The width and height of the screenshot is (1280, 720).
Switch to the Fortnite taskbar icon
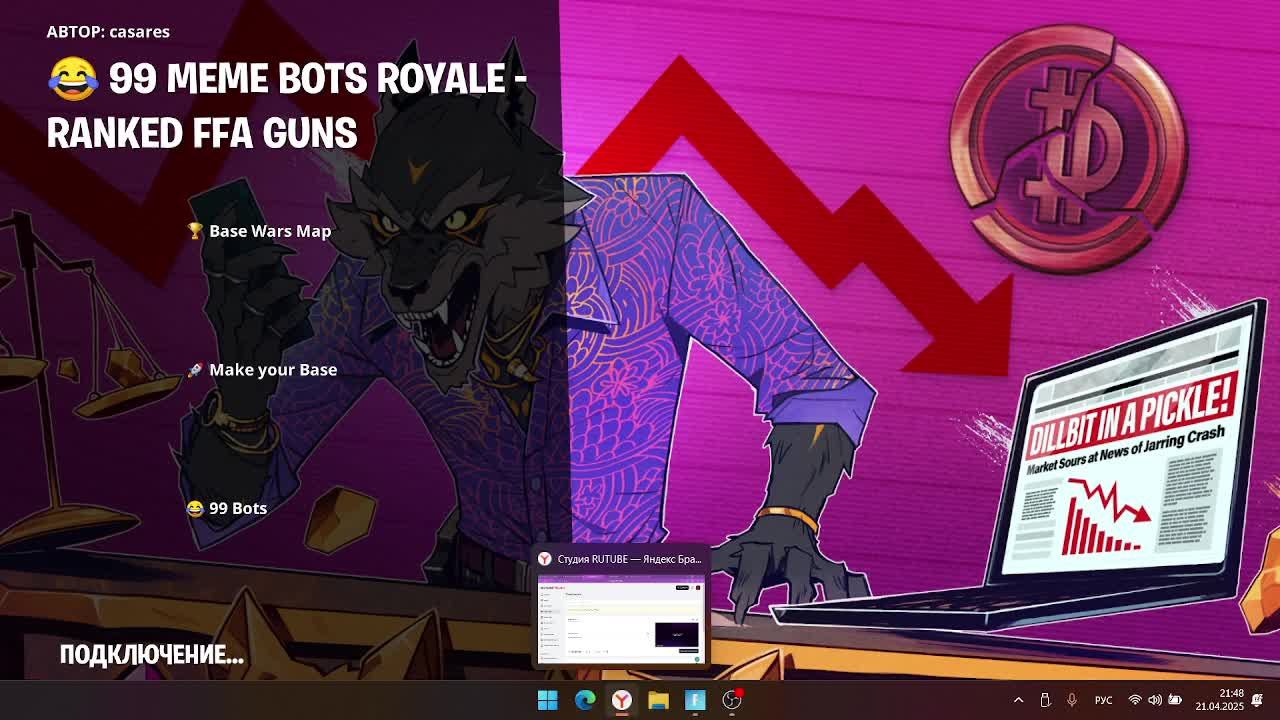[695, 700]
